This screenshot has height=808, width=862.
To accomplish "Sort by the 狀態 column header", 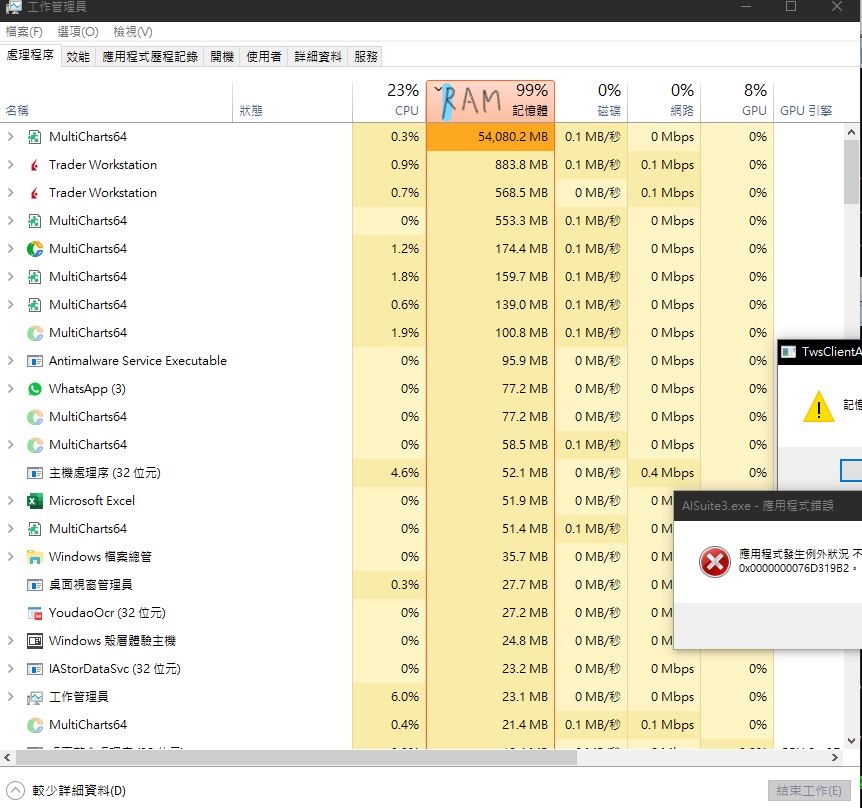I will (x=292, y=102).
